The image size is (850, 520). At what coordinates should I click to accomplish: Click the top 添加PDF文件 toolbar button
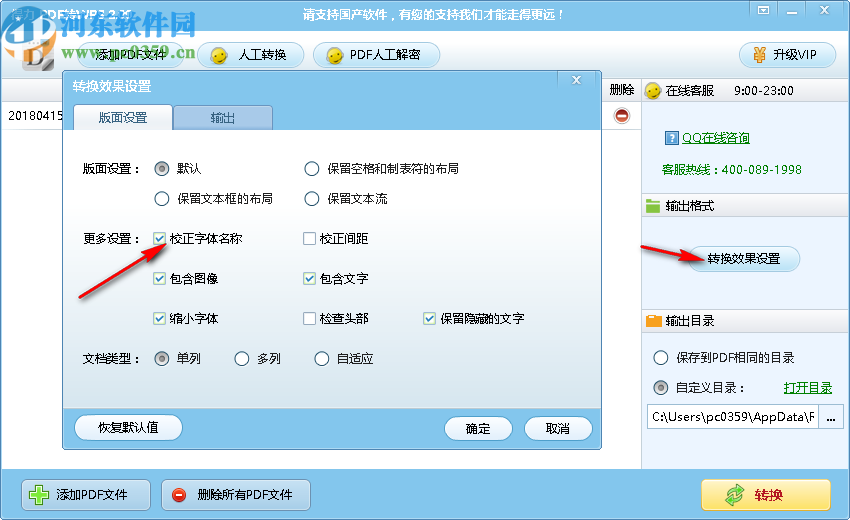[130, 55]
